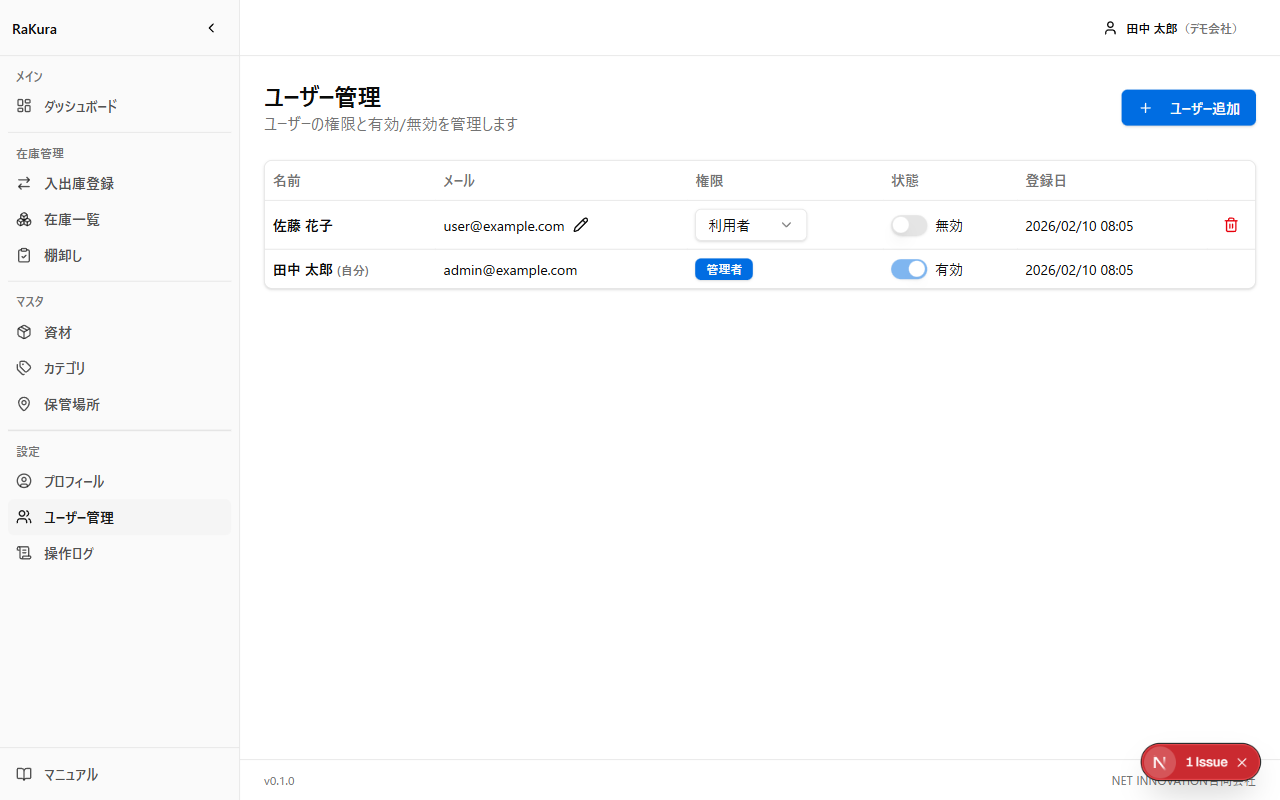Click the 登録日 column header
This screenshot has height=800, width=1280.
click(1046, 181)
